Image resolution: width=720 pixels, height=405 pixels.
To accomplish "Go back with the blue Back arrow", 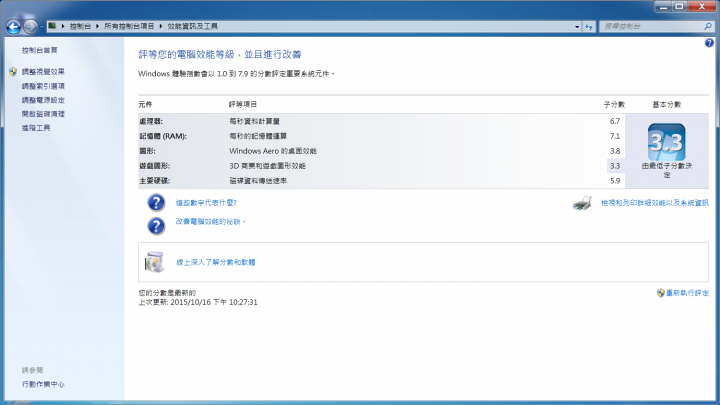I will click(13, 27).
